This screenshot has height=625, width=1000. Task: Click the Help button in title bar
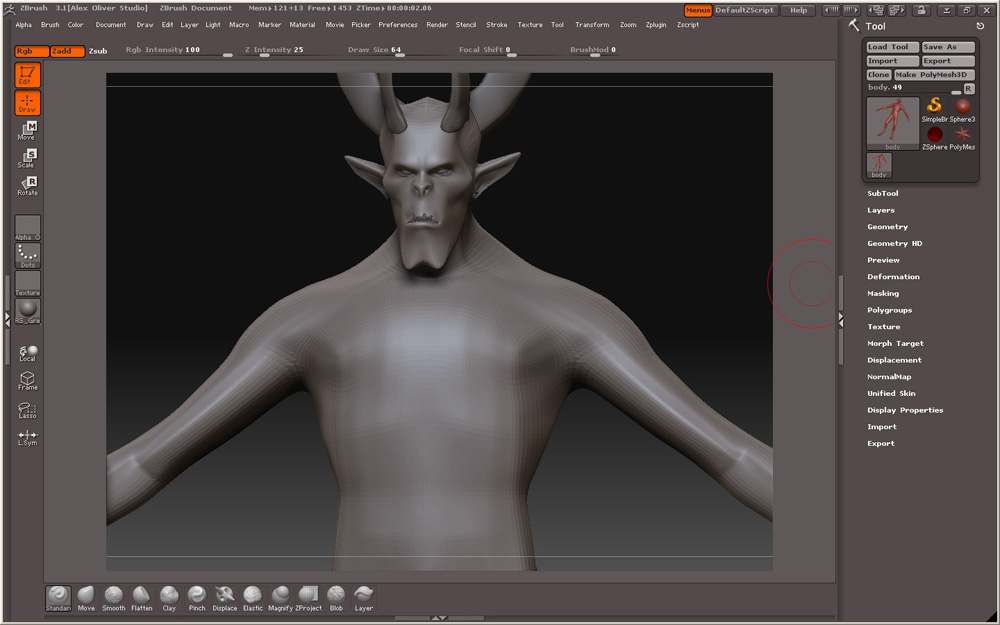pos(798,10)
